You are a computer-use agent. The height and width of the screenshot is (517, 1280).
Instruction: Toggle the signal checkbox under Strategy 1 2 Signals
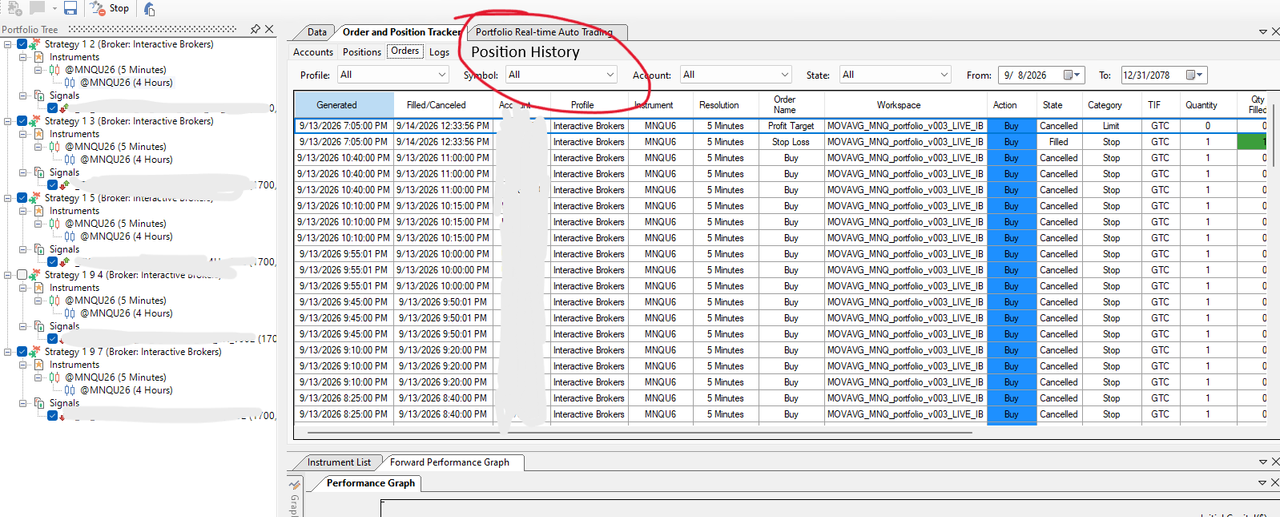coord(53,108)
